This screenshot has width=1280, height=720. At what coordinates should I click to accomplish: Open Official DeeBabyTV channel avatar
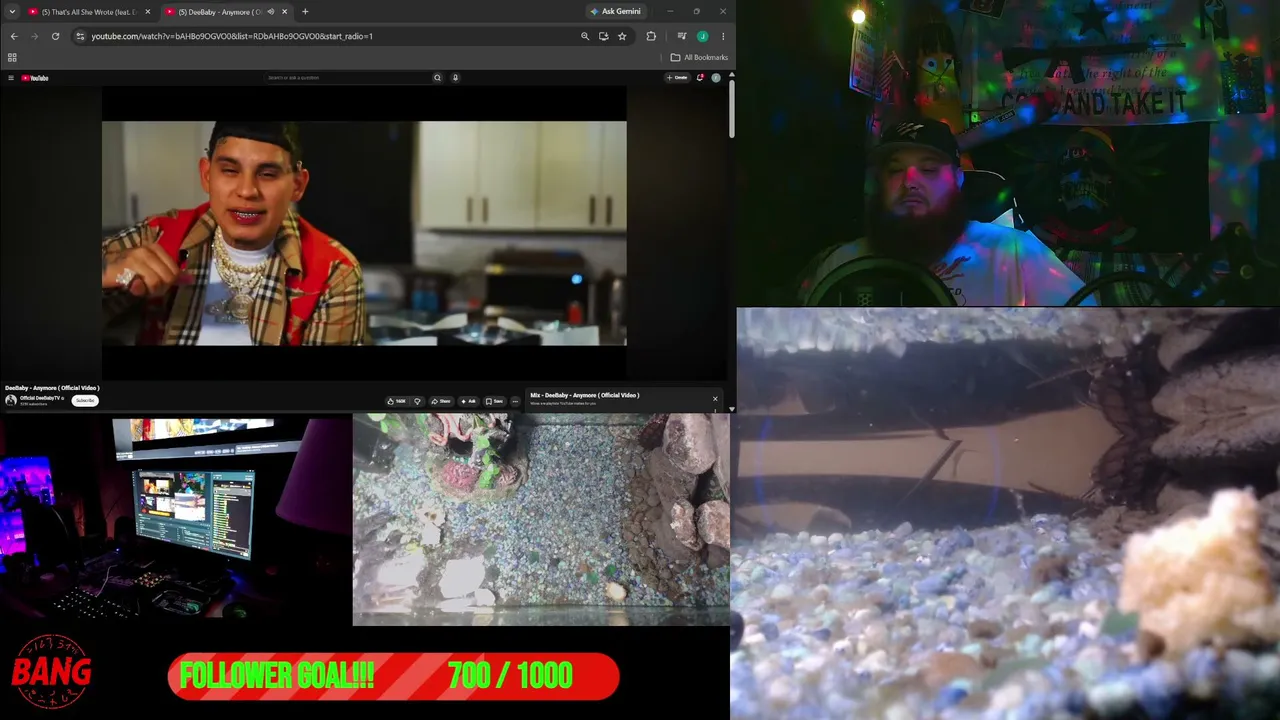(x=11, y=400)
